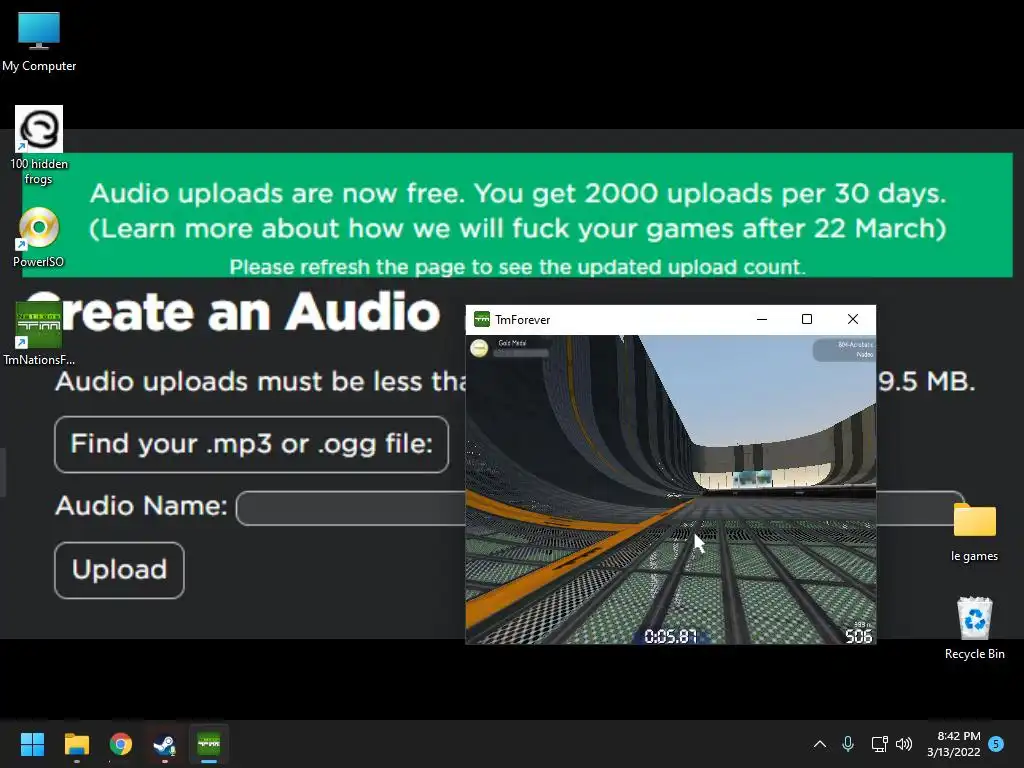The height and width of the screenshot is (768, 1024).
Task: Click the Learn more banner line
Action: pyautogui.click(x=517, y=229)
